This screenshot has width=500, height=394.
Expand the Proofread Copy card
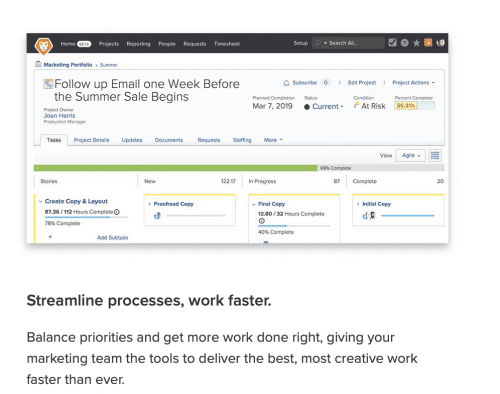point(150,204)
